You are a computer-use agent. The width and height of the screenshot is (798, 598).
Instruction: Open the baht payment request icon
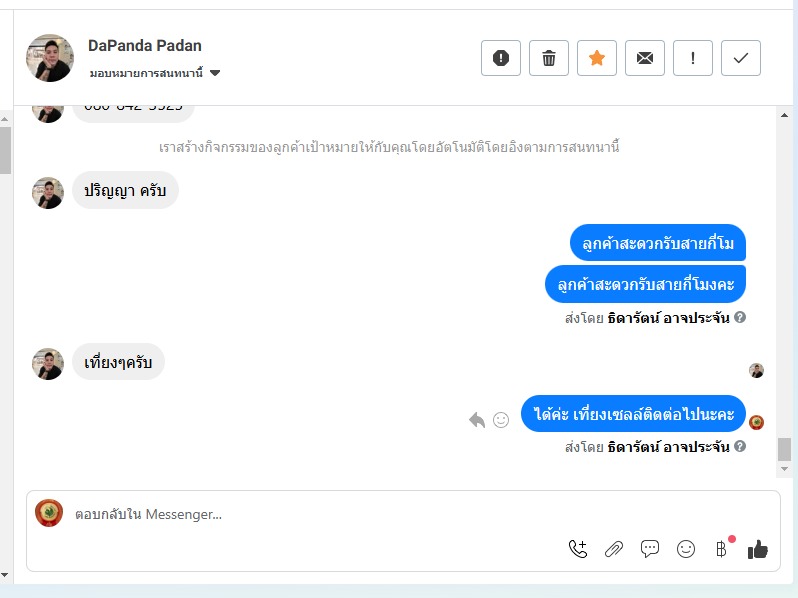pyautogui.click(x=722, y=549)
